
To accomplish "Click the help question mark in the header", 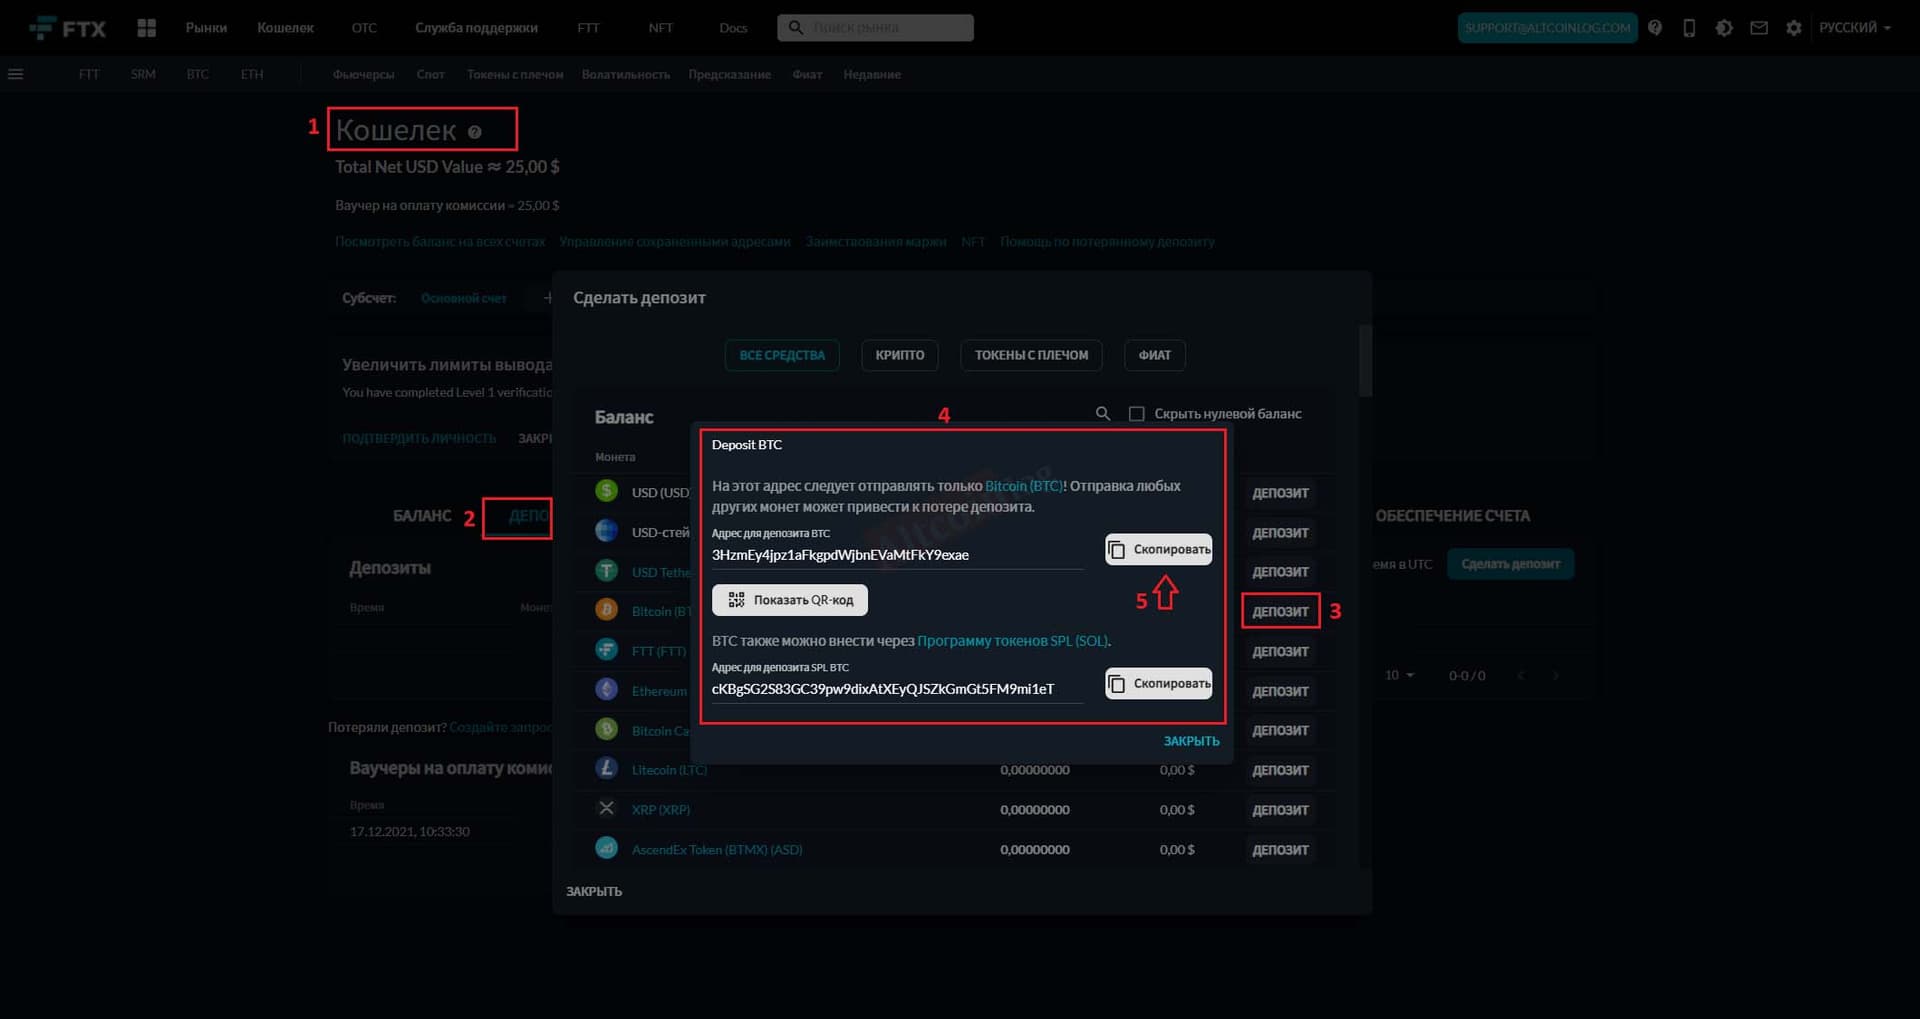I will [x=1655, y=28].
